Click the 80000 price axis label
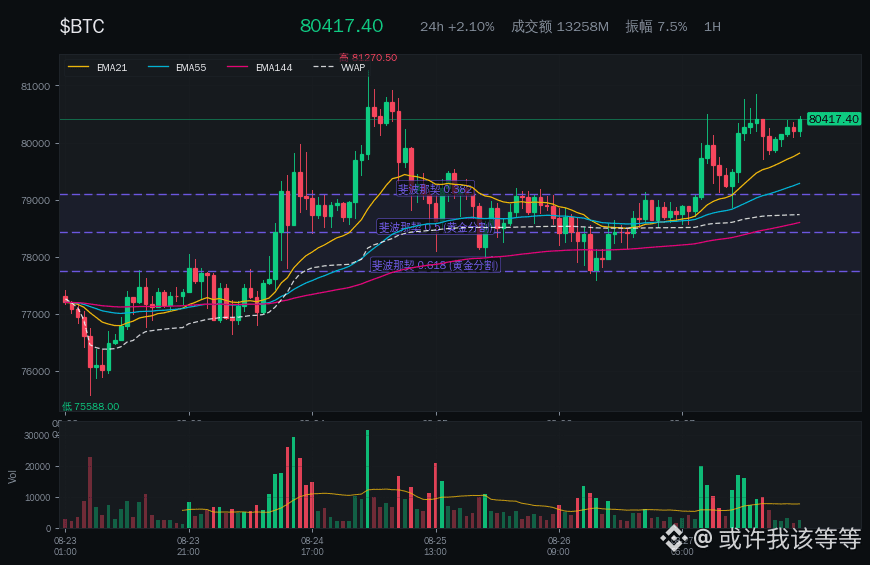 coord(36,144)
